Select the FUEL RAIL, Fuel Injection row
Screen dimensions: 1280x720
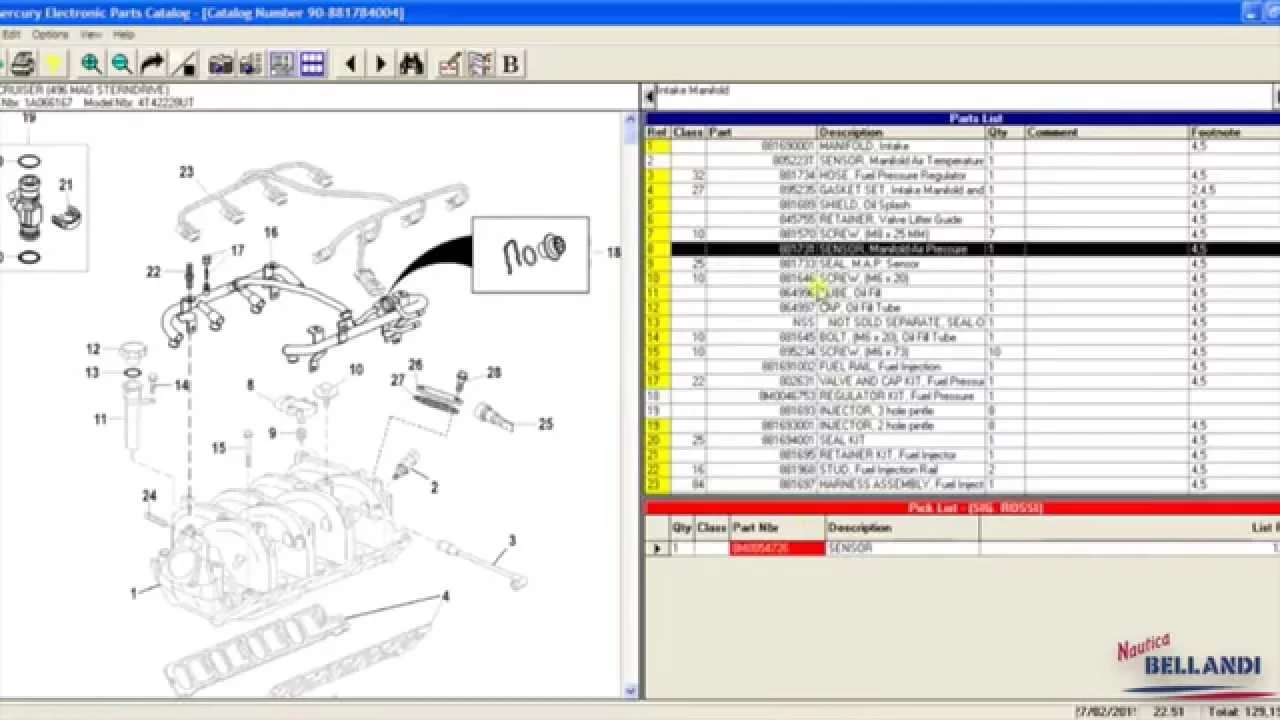(962, 367)
